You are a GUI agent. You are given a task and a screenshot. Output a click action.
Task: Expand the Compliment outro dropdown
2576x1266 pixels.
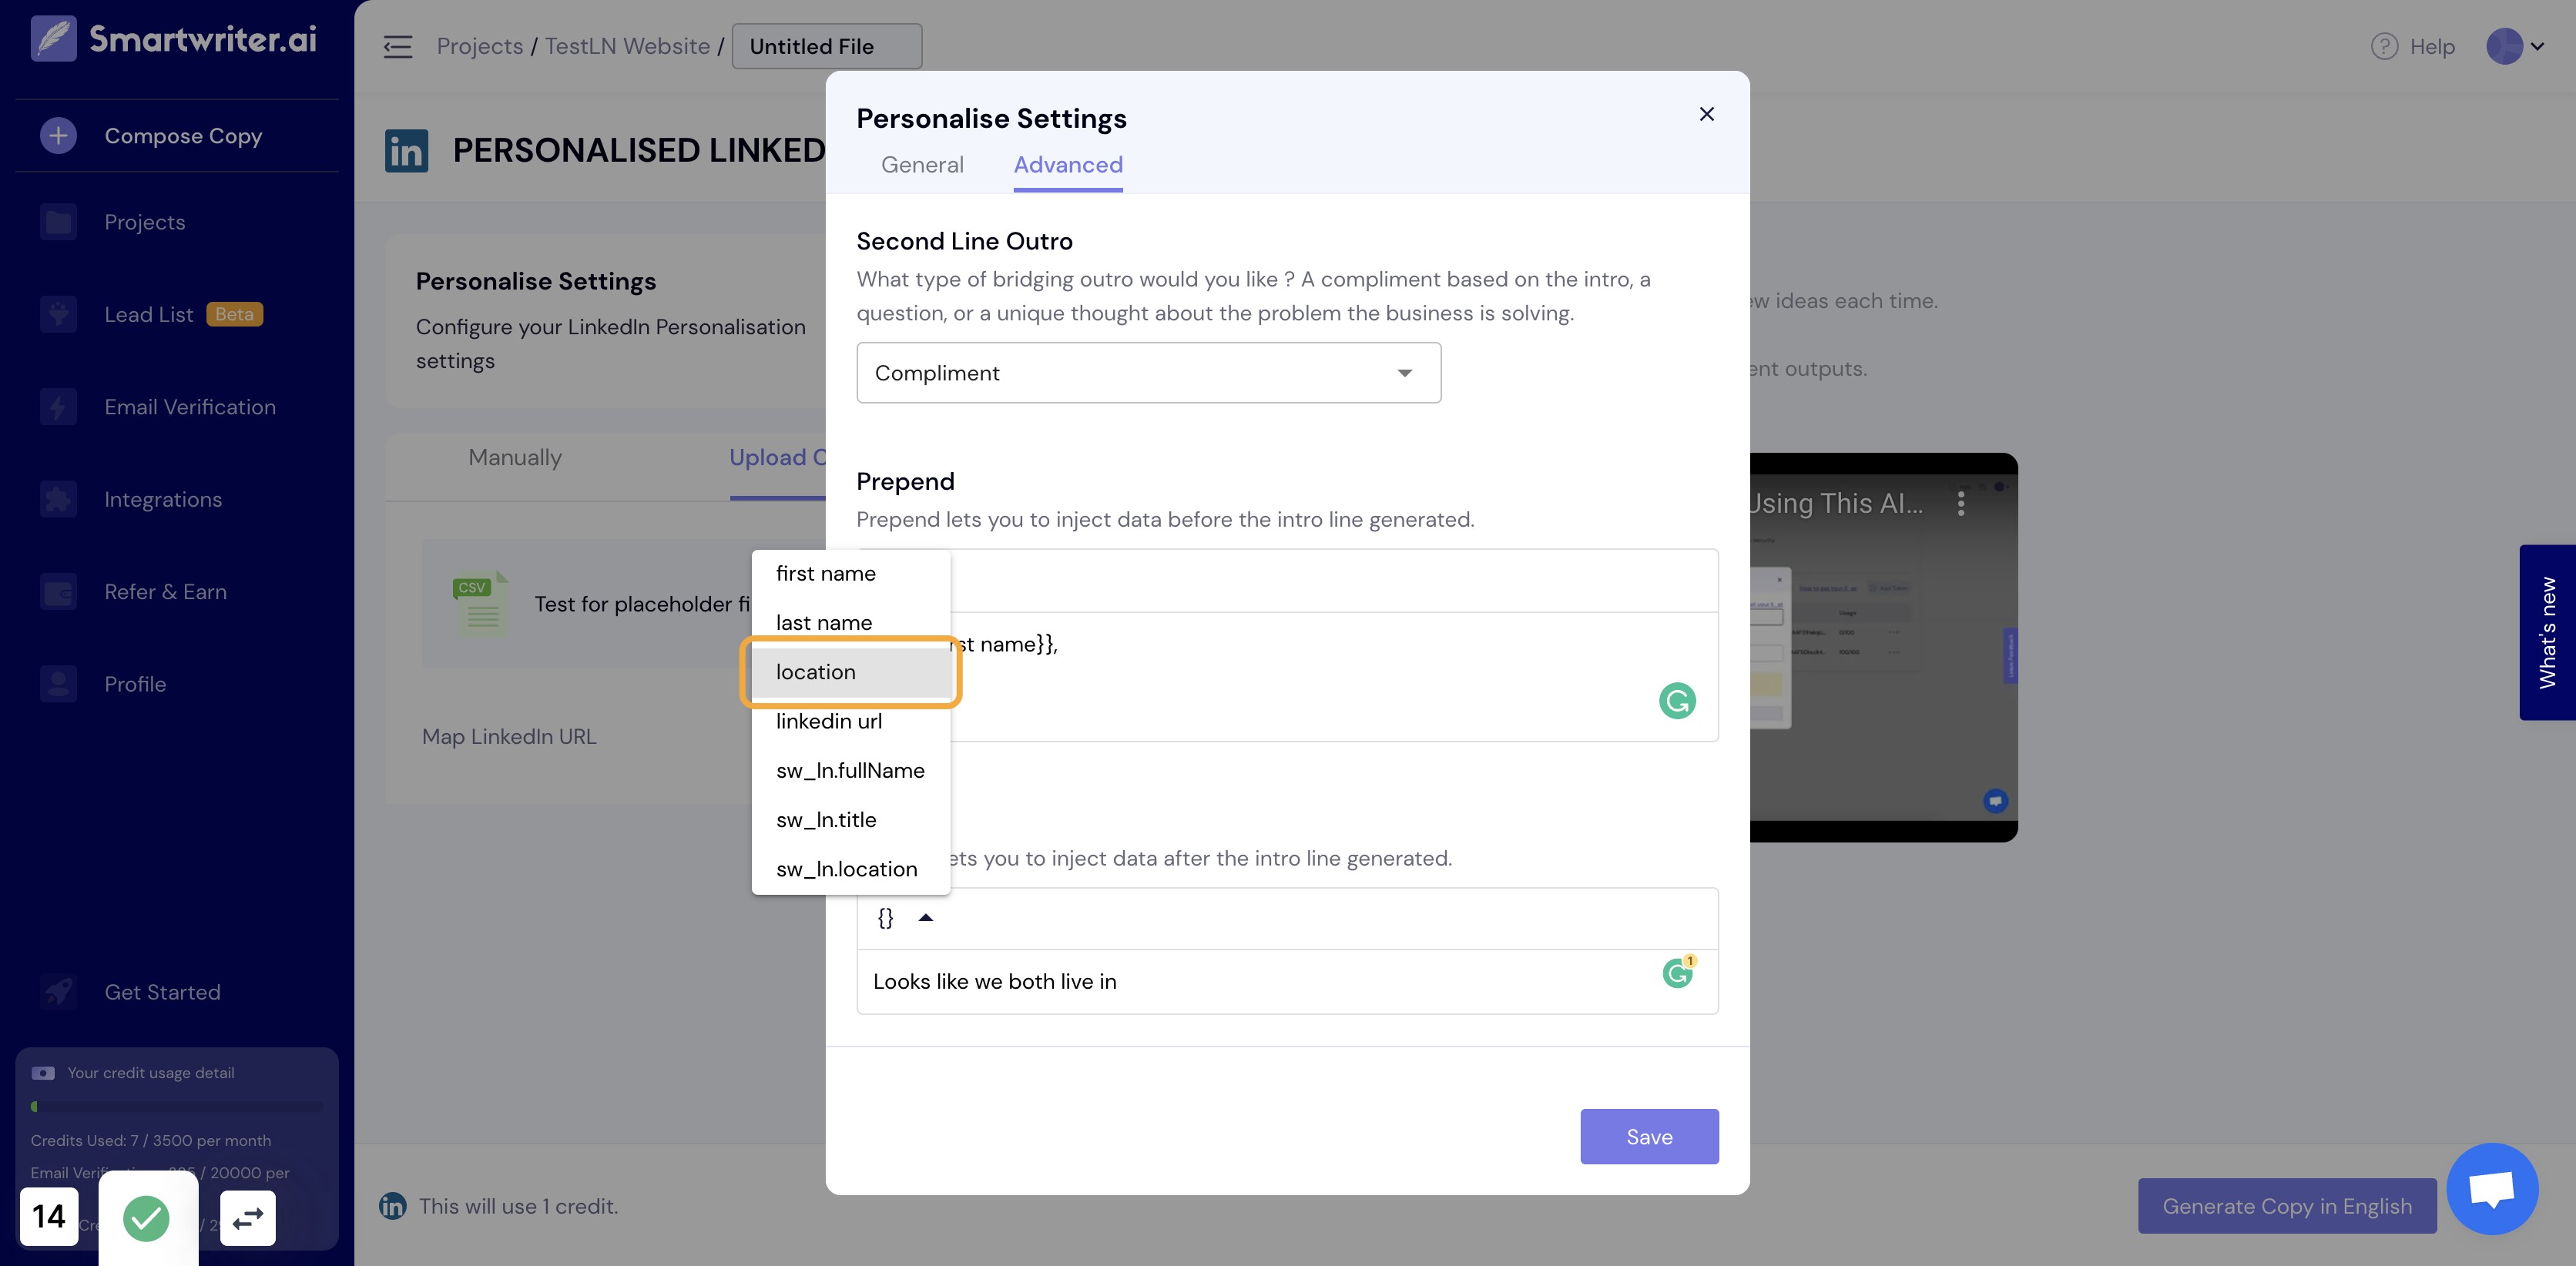coord(1148,373)
